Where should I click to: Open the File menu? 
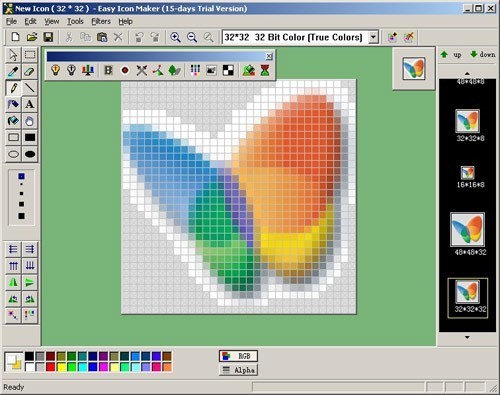pos(11,21)
